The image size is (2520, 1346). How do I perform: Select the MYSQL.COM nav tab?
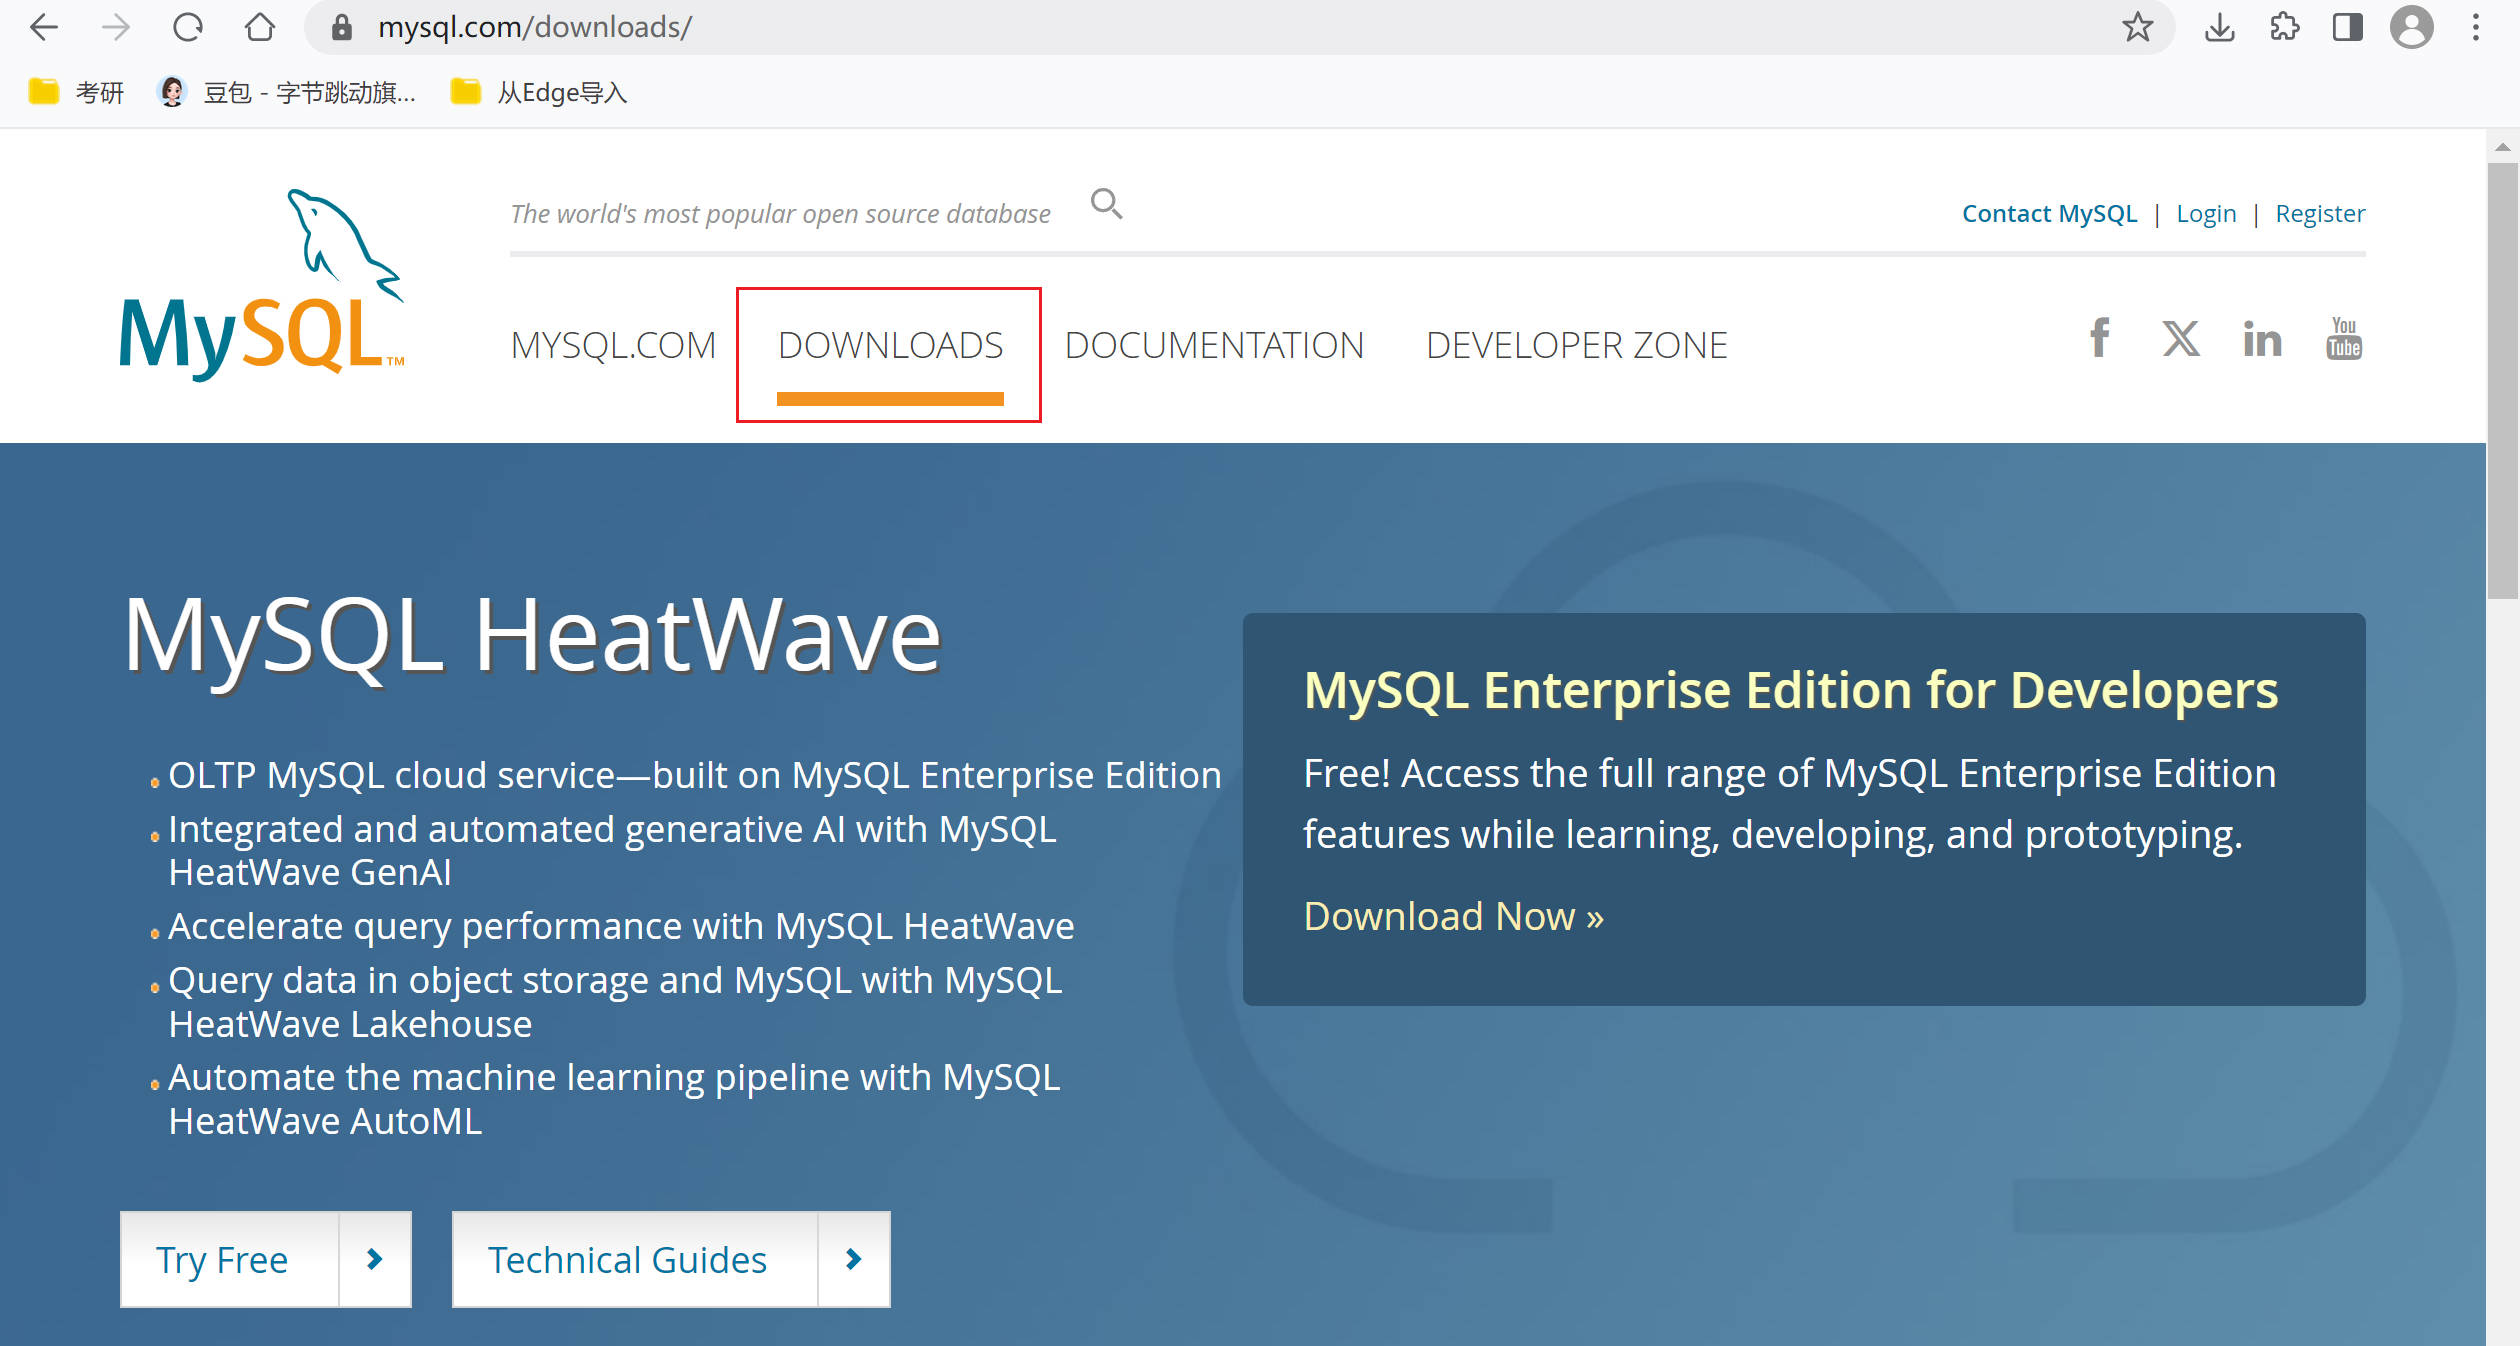pyautogui.click(x=613, y=345)
